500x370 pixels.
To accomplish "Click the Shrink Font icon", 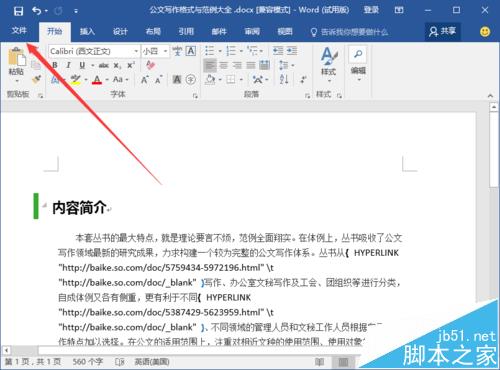I will [158, 80].
